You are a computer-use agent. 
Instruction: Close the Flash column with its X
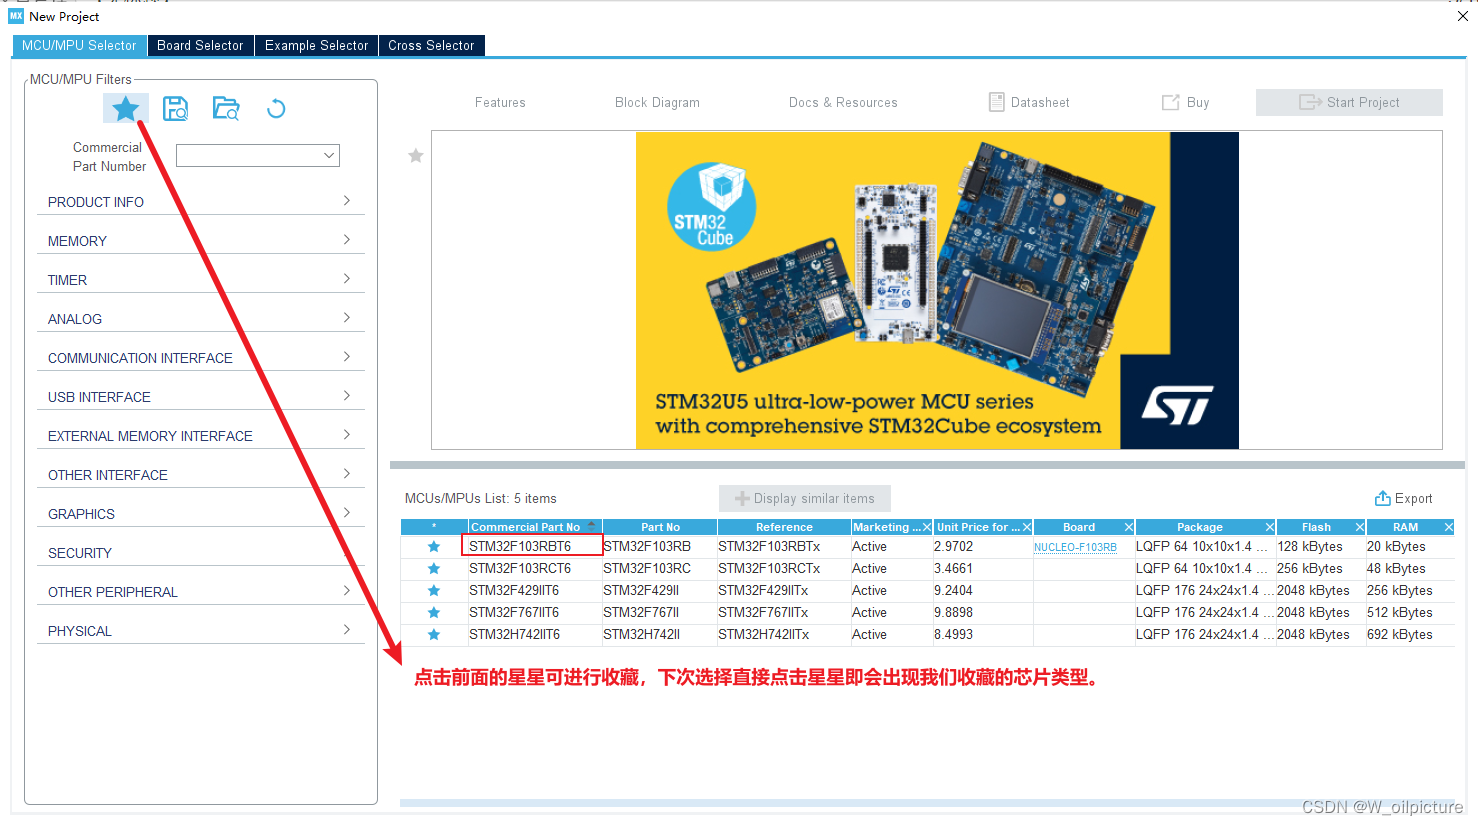tap(1360, 527)
